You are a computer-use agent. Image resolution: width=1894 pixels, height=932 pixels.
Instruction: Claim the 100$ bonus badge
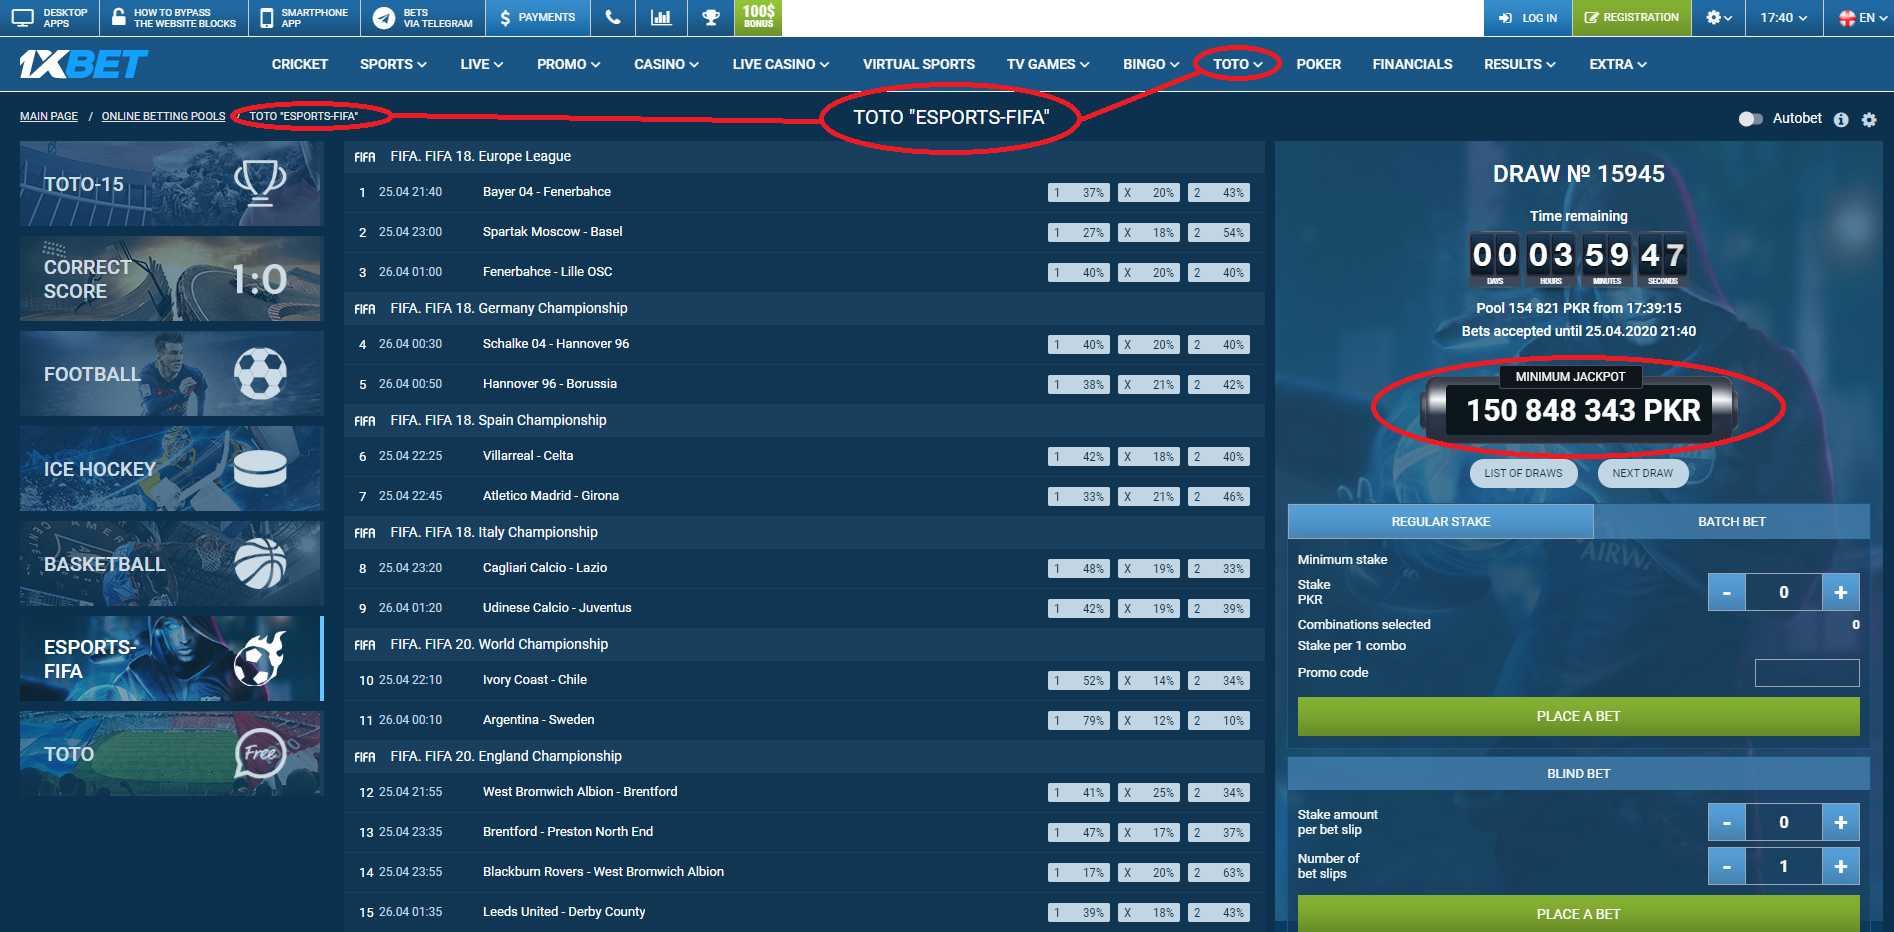click(758, 17)
